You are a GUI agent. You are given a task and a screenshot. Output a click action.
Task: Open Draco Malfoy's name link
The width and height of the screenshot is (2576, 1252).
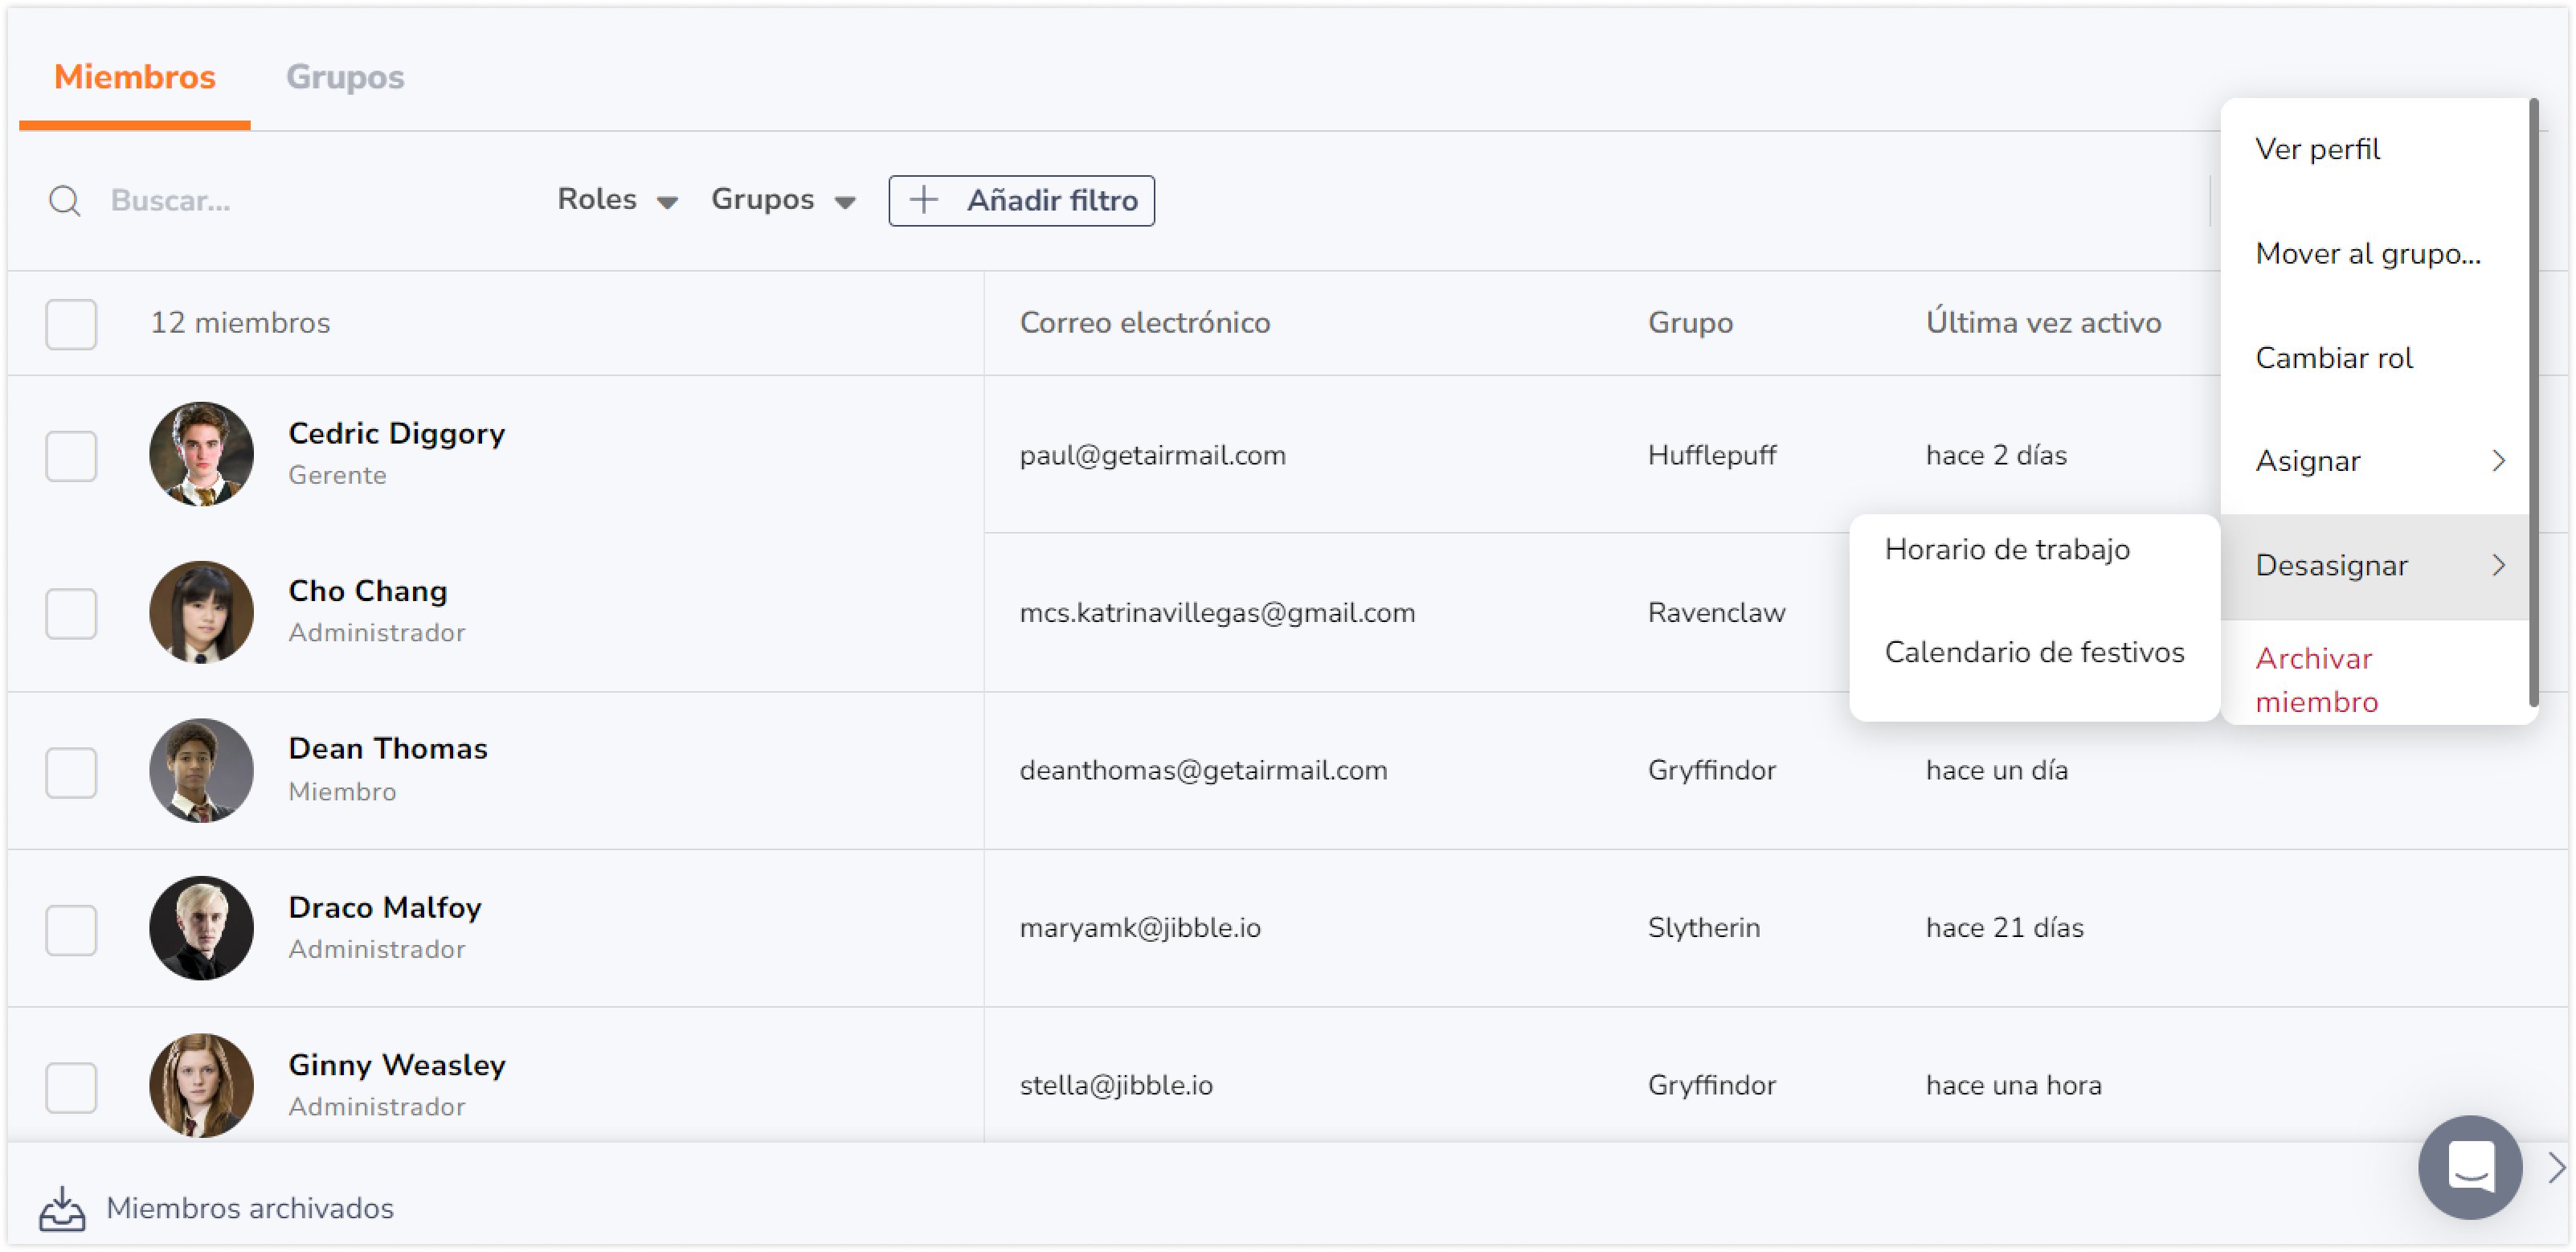[384, 908]
